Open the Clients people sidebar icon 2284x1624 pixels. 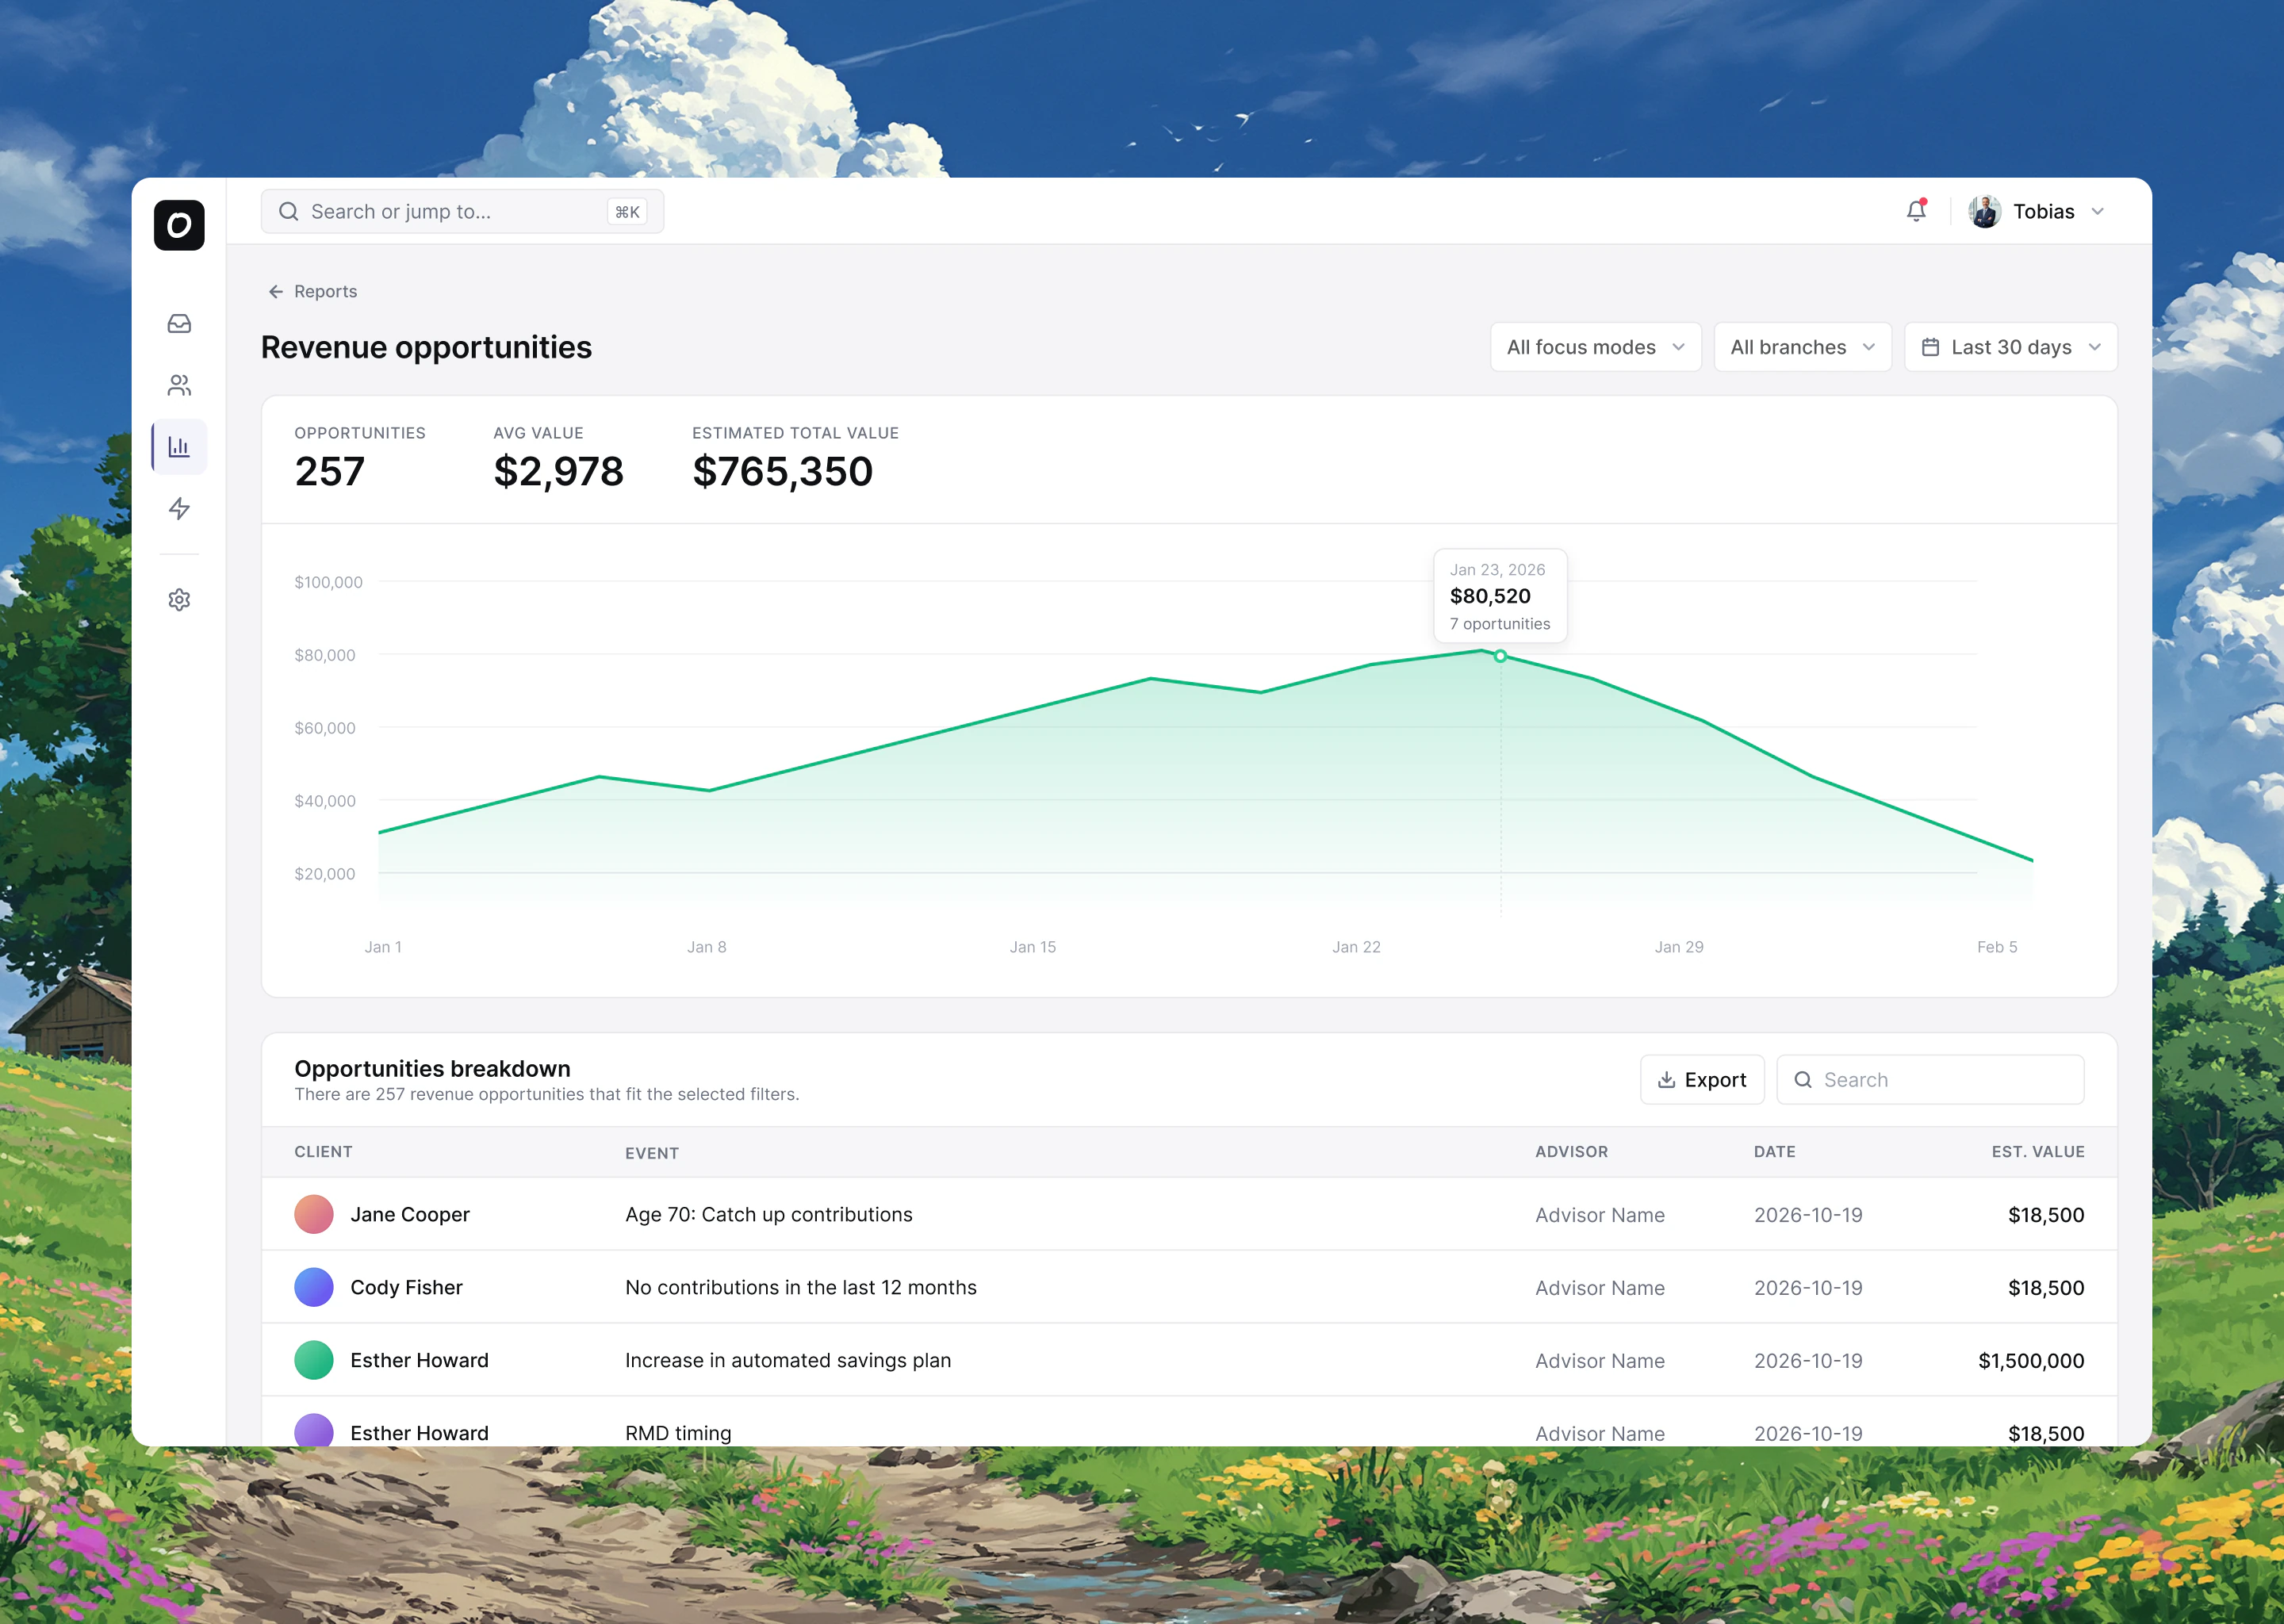[179, 385]
